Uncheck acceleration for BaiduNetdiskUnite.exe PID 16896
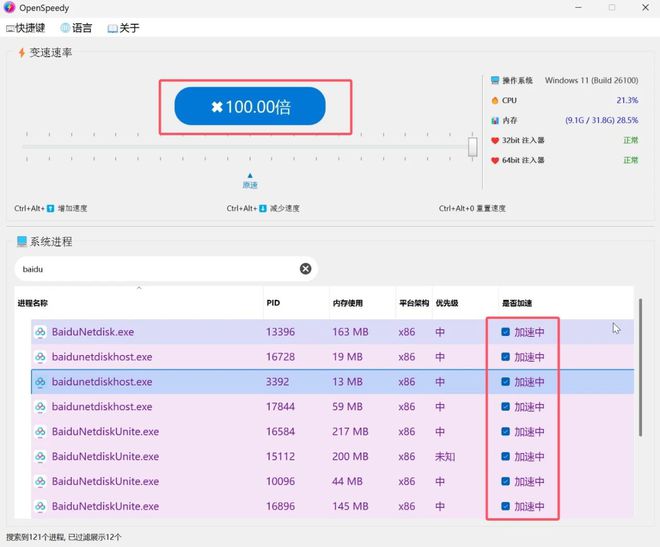 (506, 506)
